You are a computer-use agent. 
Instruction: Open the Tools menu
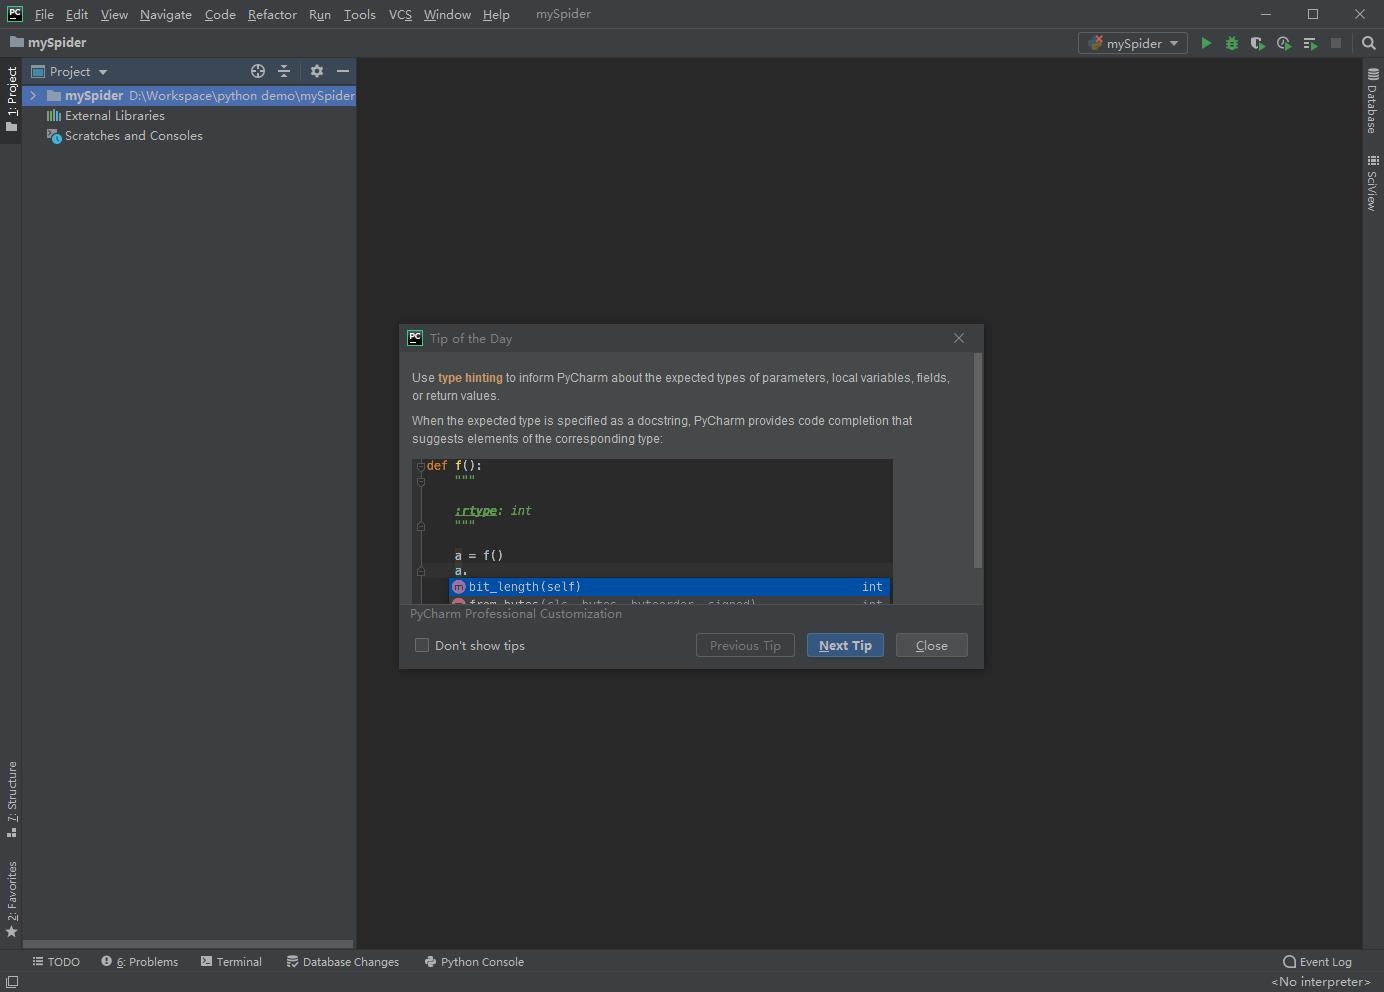[360, 14]
